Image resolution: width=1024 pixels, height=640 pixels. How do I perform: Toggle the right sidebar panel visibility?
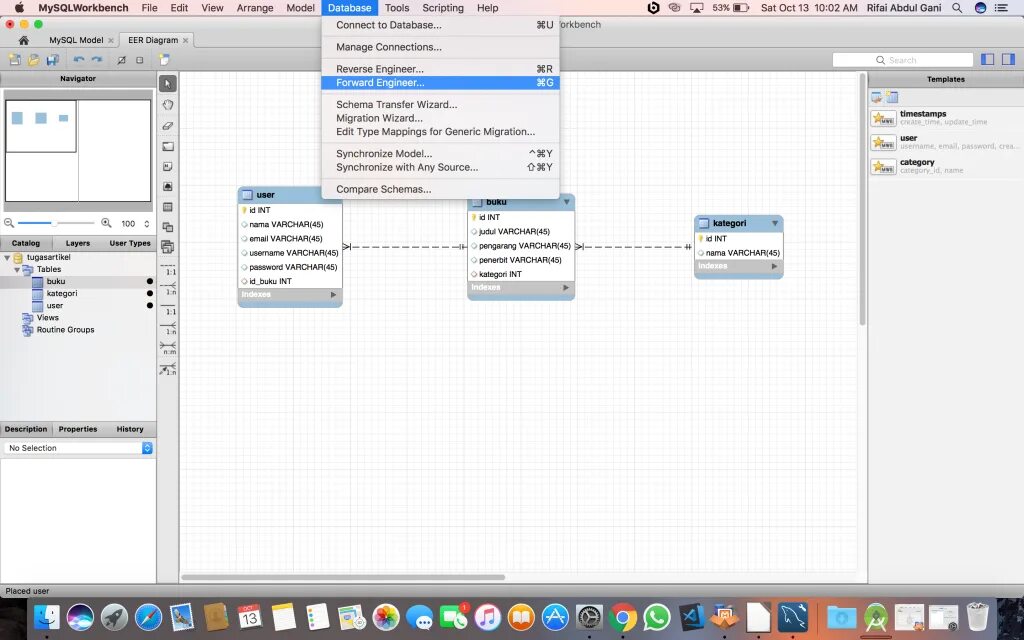[1008, 59]
